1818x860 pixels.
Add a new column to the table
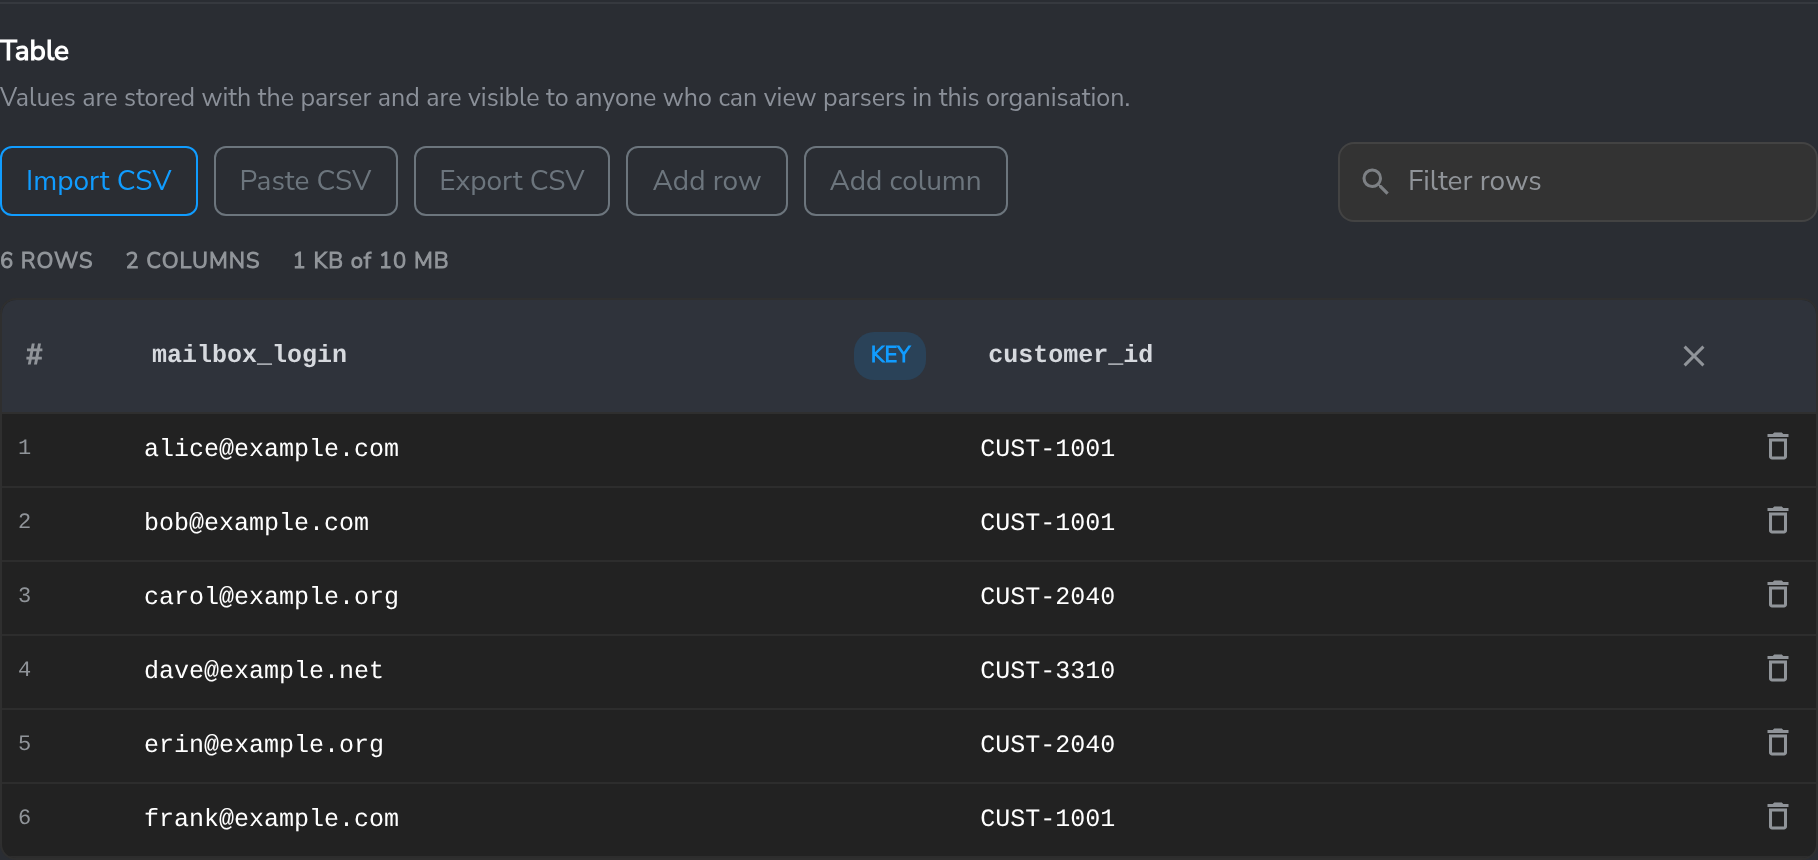point(906,181)
